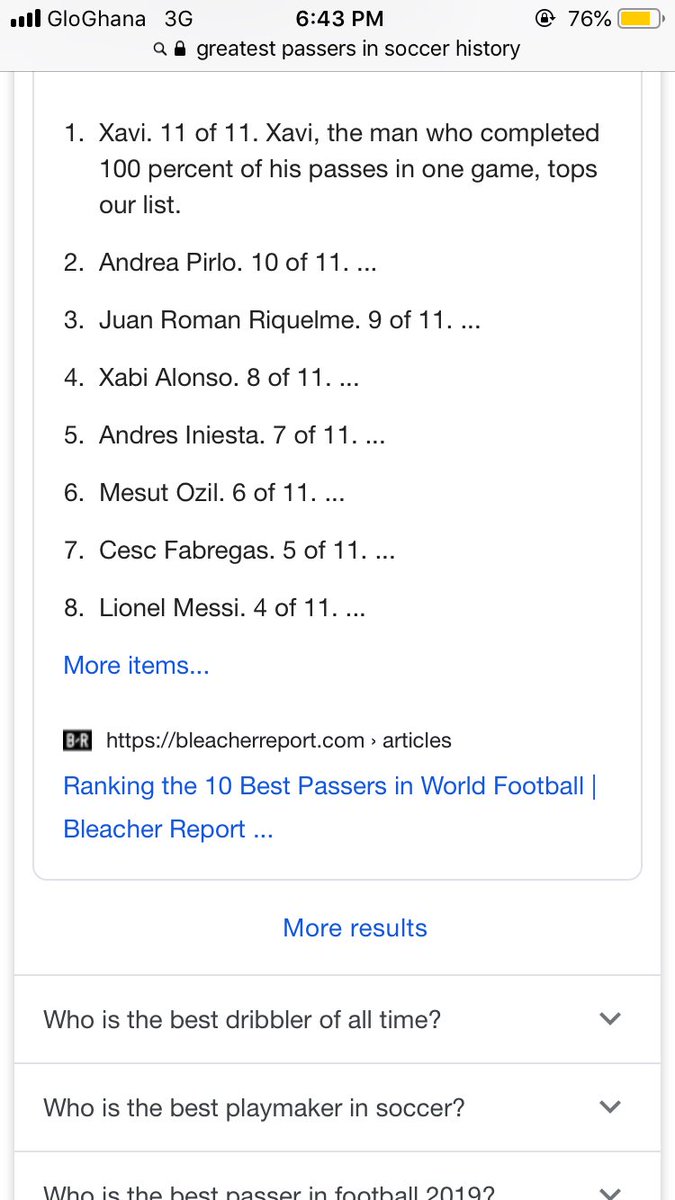This screenshot has height=1200, width=675.
Task: Tap the 'More results' button
Action: [355, 928]
